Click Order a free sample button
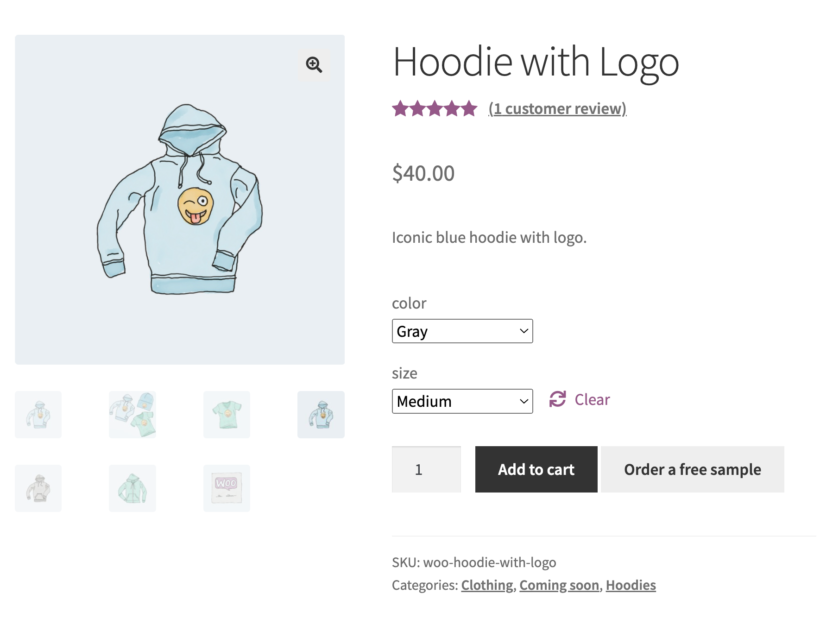This screenshot has width=820, height=619. click(x=692, y=469)
